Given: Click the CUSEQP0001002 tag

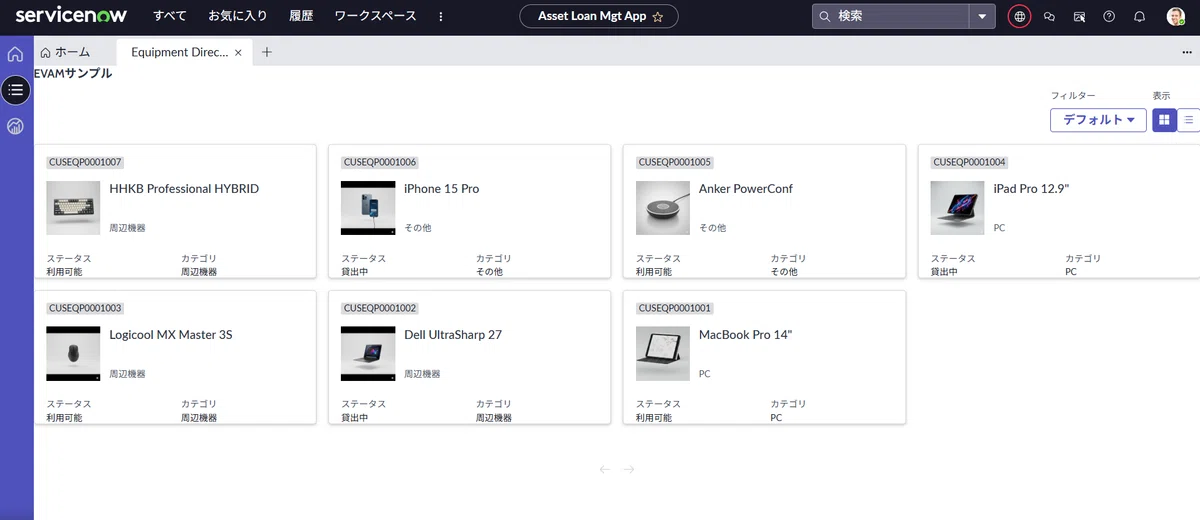Looking at the screenshot, I should tap(380, 308).
